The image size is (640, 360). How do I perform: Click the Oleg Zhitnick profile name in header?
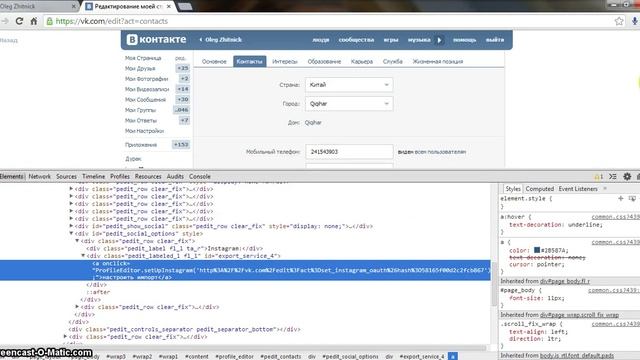pyautogui.click(x=223, y=40)
